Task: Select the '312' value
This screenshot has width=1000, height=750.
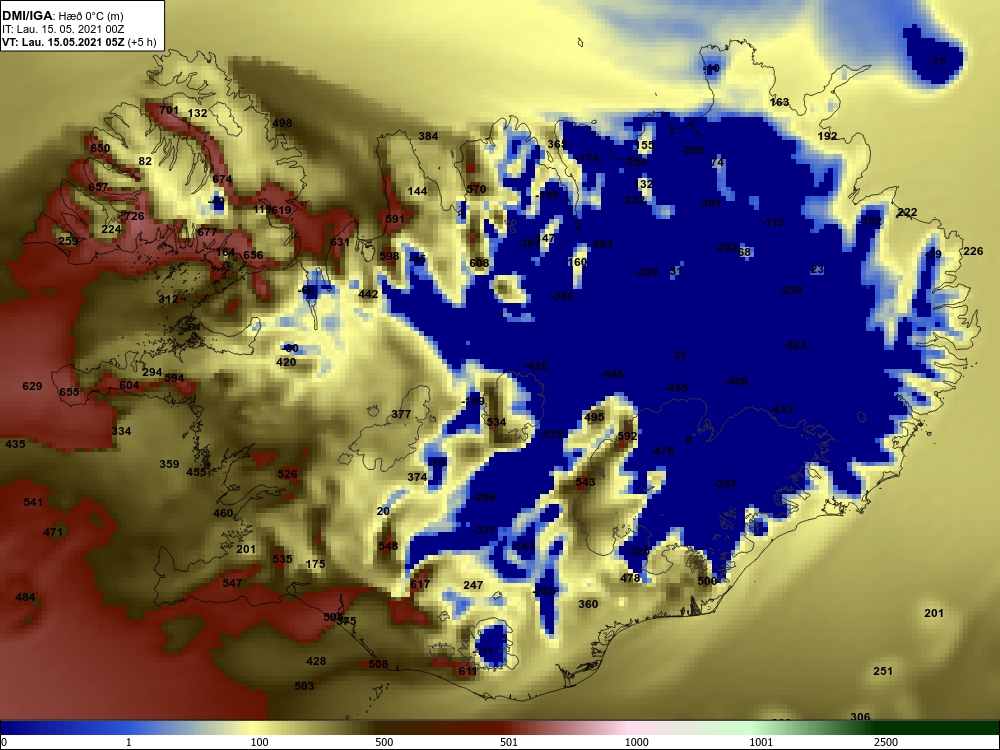Action: point(168,299)
